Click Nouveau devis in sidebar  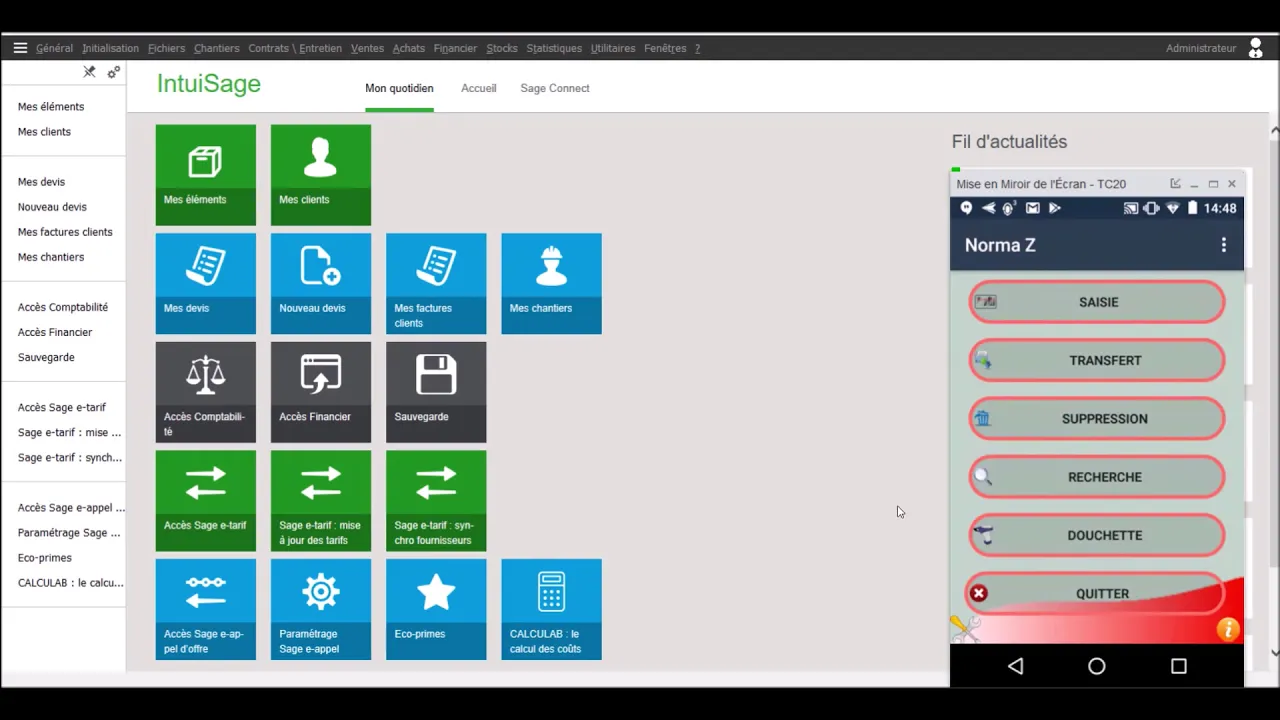pos(52,207)
